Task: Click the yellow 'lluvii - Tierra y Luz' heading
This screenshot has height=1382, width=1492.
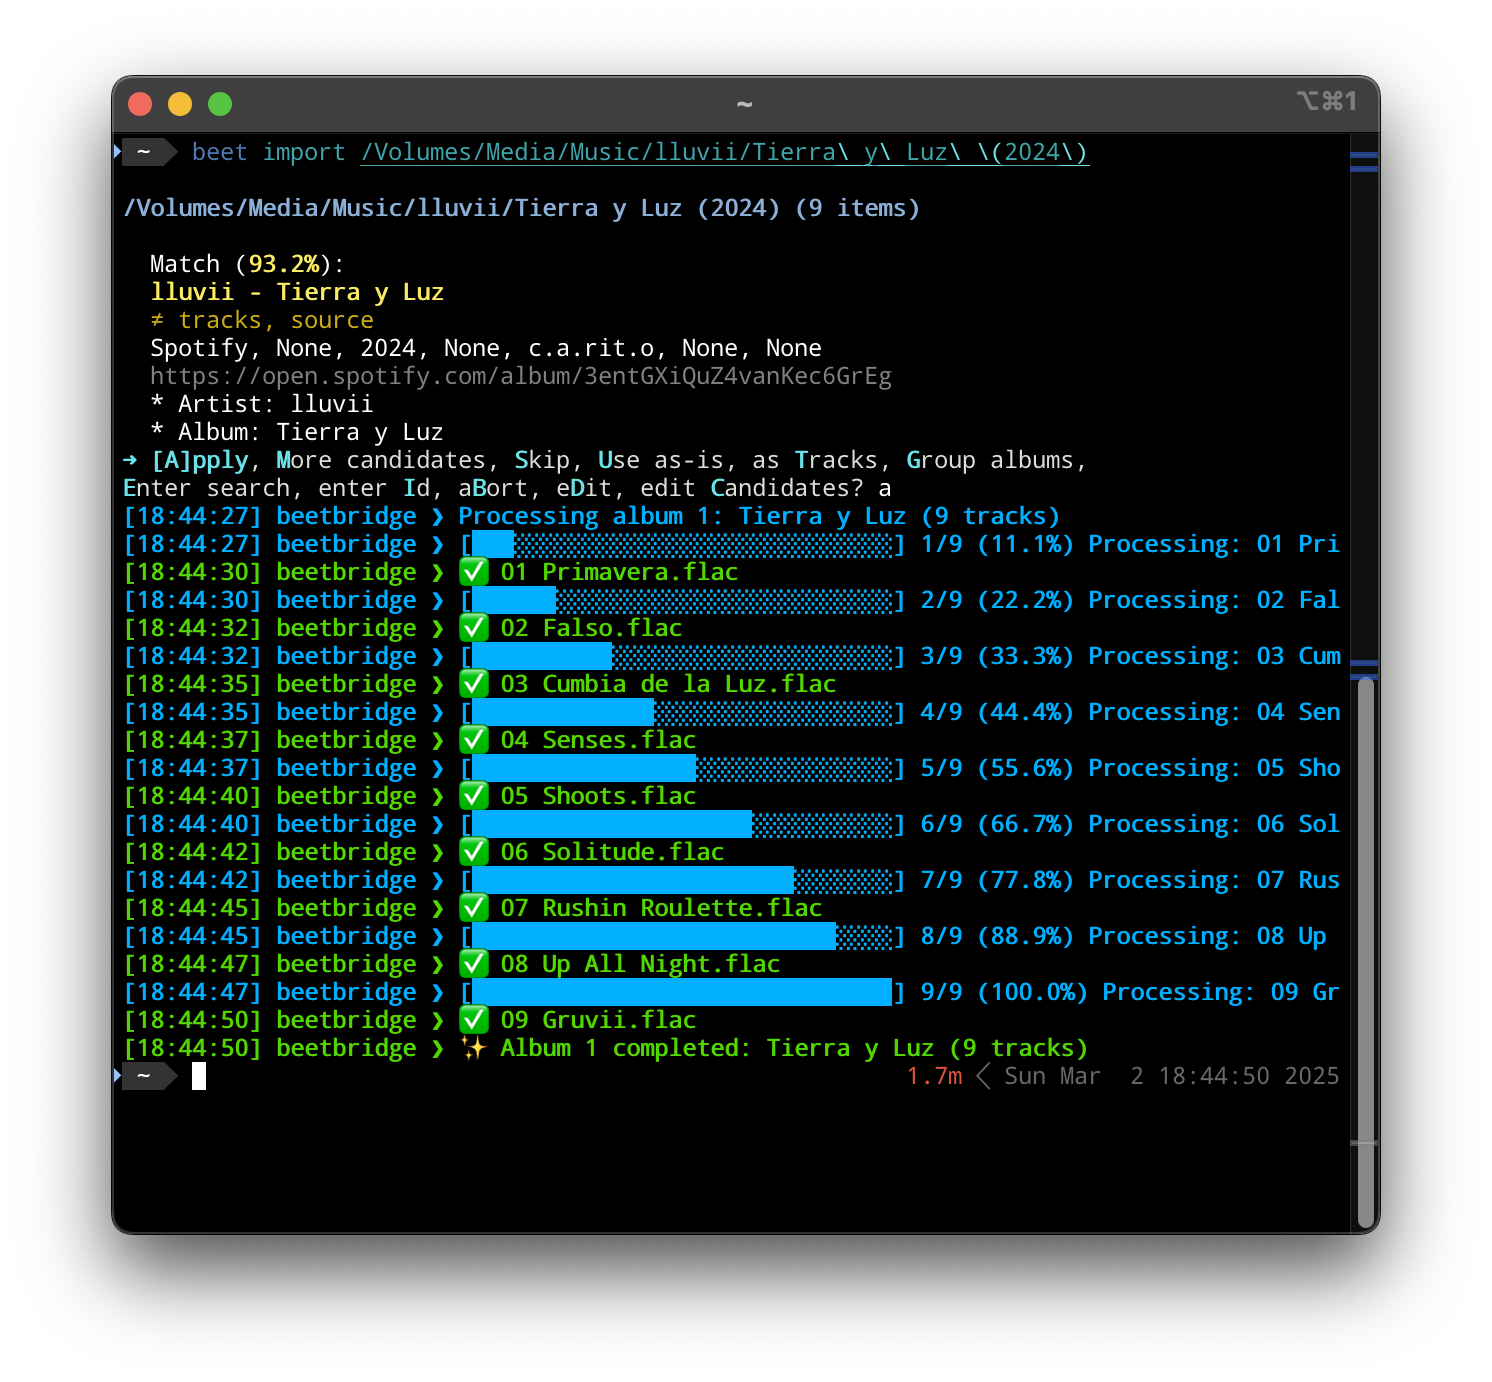Action: pos(297,292)
